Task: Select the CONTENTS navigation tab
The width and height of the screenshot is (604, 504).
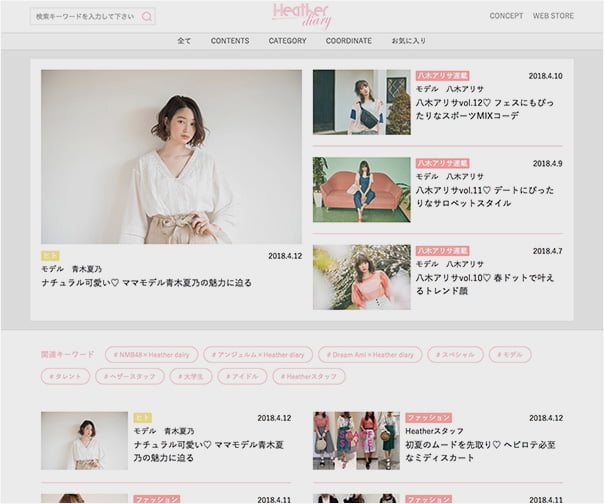Action: pos(230,41)
